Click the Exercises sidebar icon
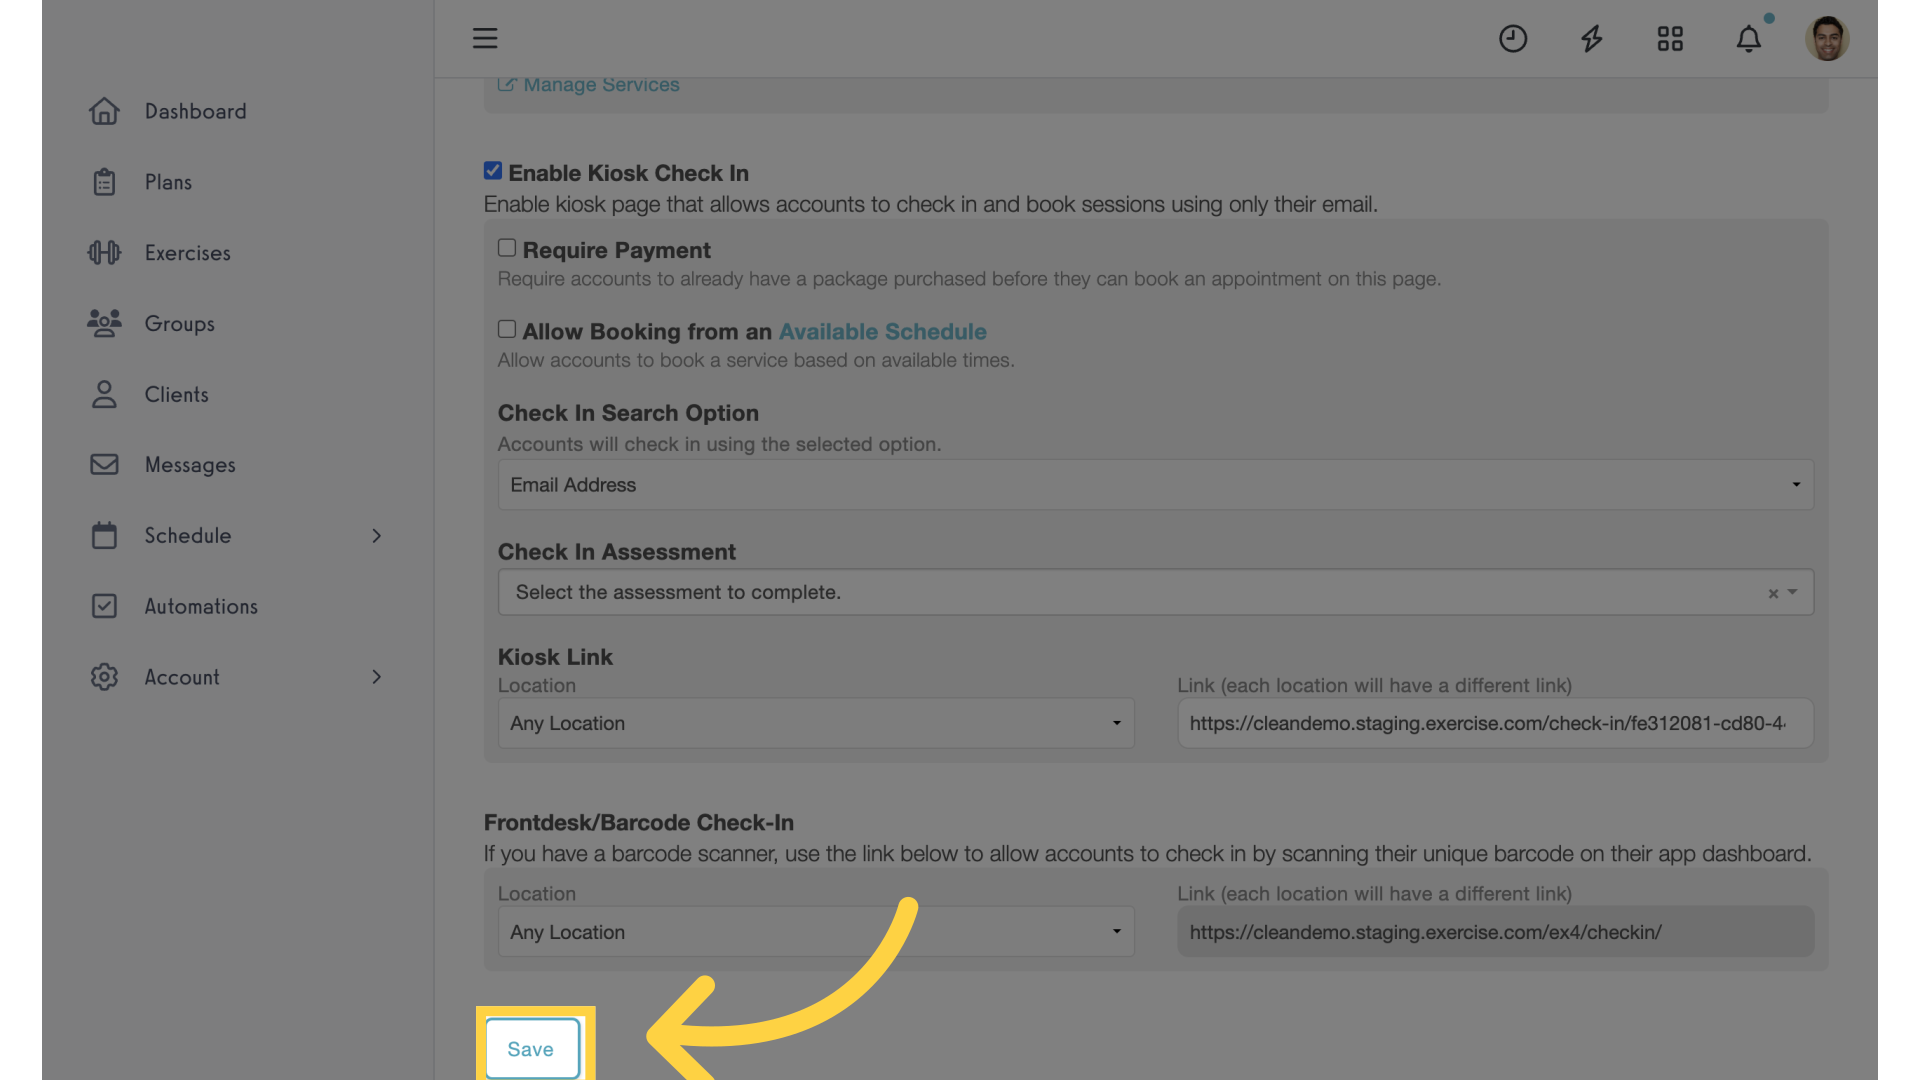 (103, 252)
